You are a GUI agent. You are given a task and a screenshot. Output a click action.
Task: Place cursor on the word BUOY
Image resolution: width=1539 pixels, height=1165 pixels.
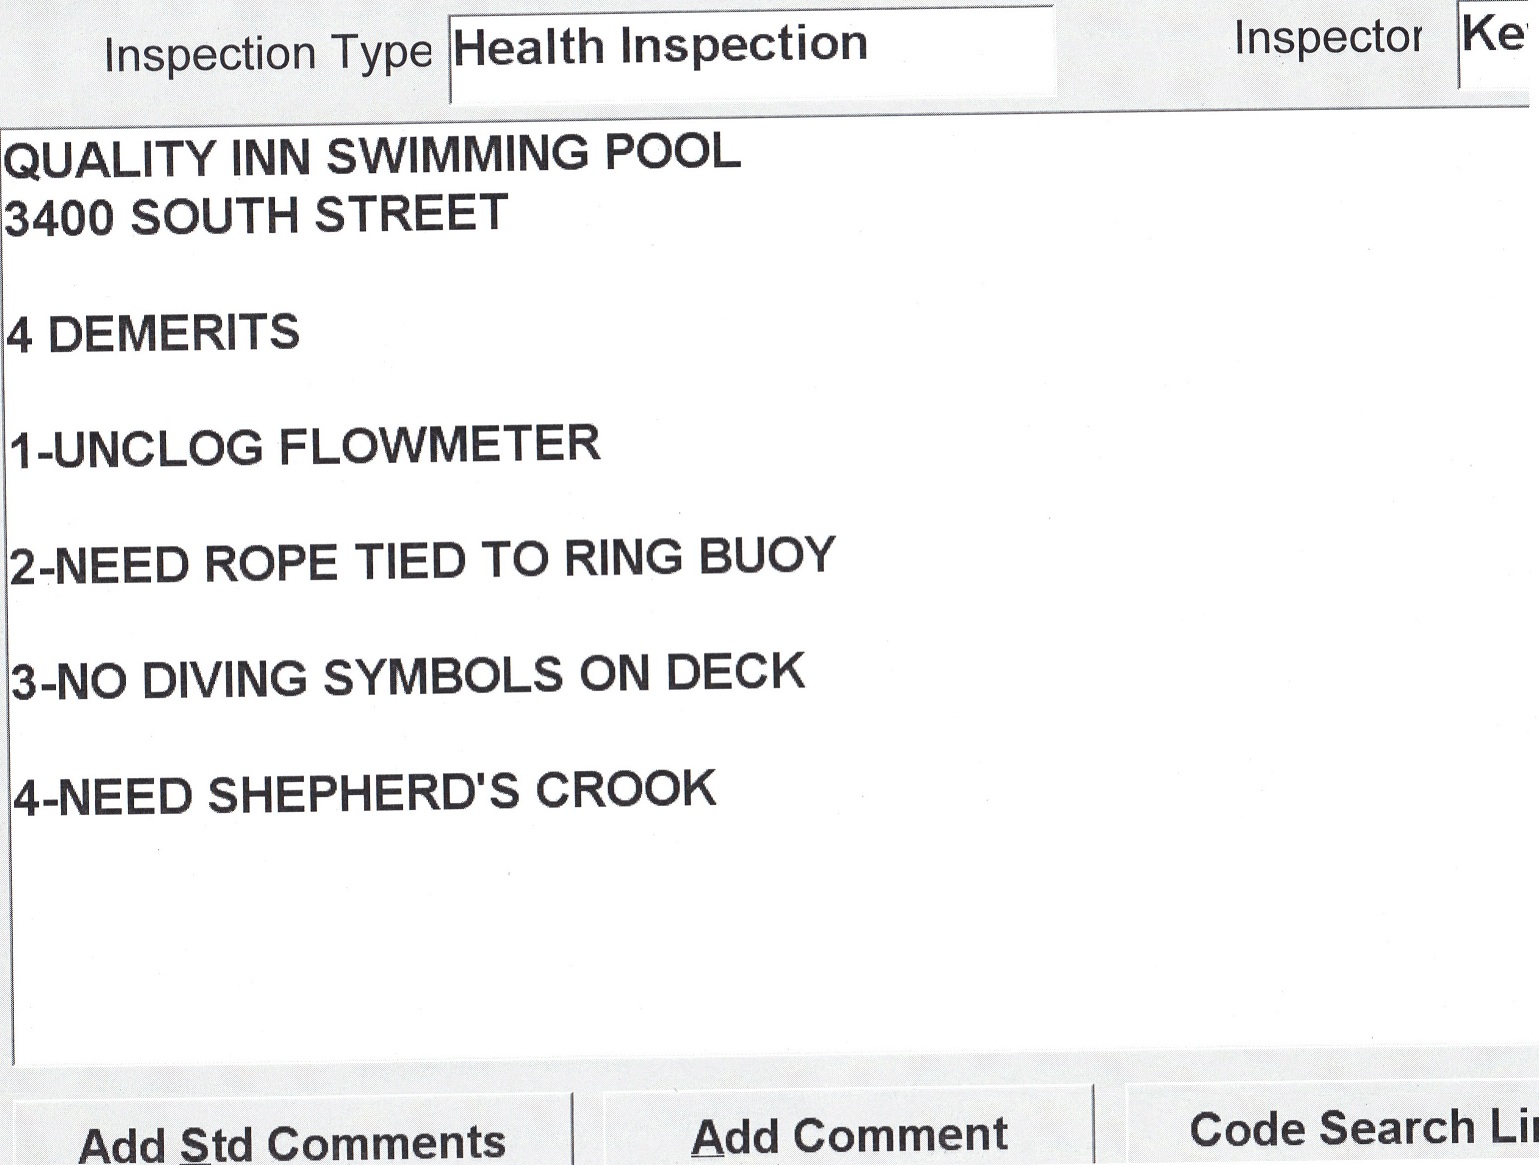click(x=766, y=557)
